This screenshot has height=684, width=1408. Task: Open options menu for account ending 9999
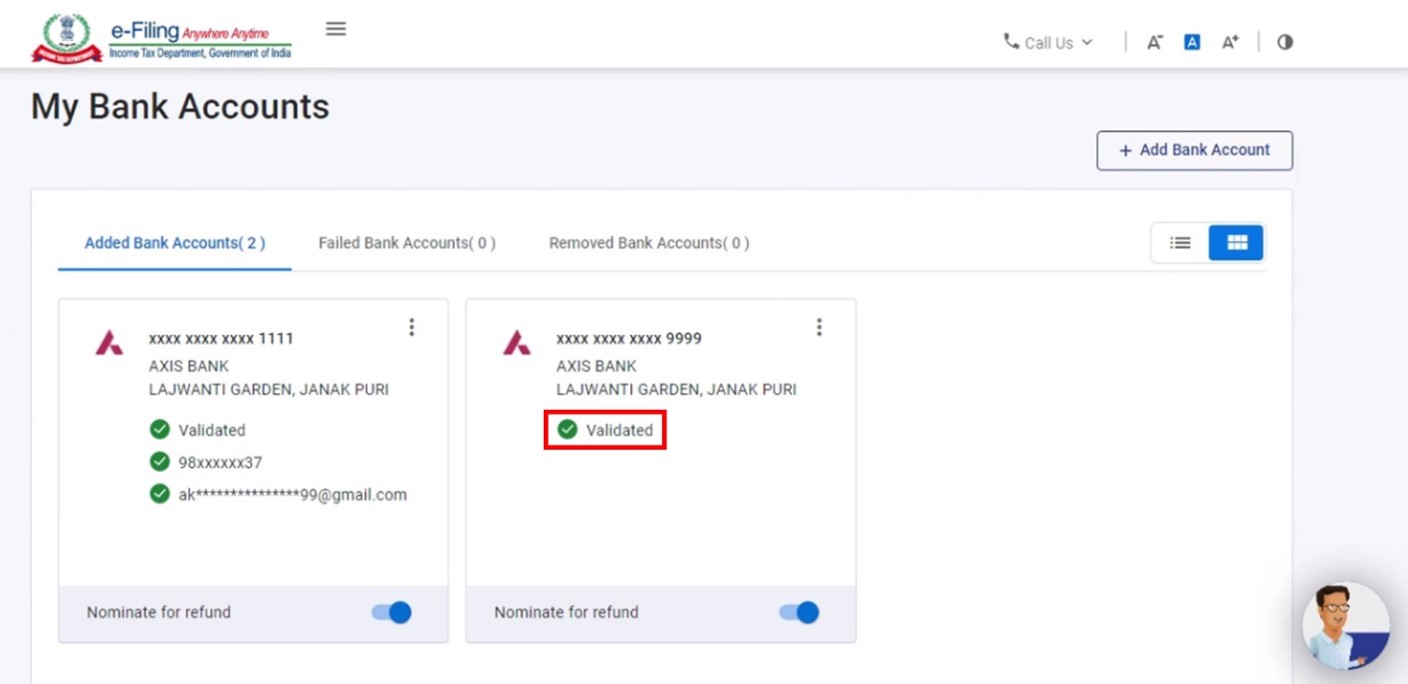tap(819, 327)
